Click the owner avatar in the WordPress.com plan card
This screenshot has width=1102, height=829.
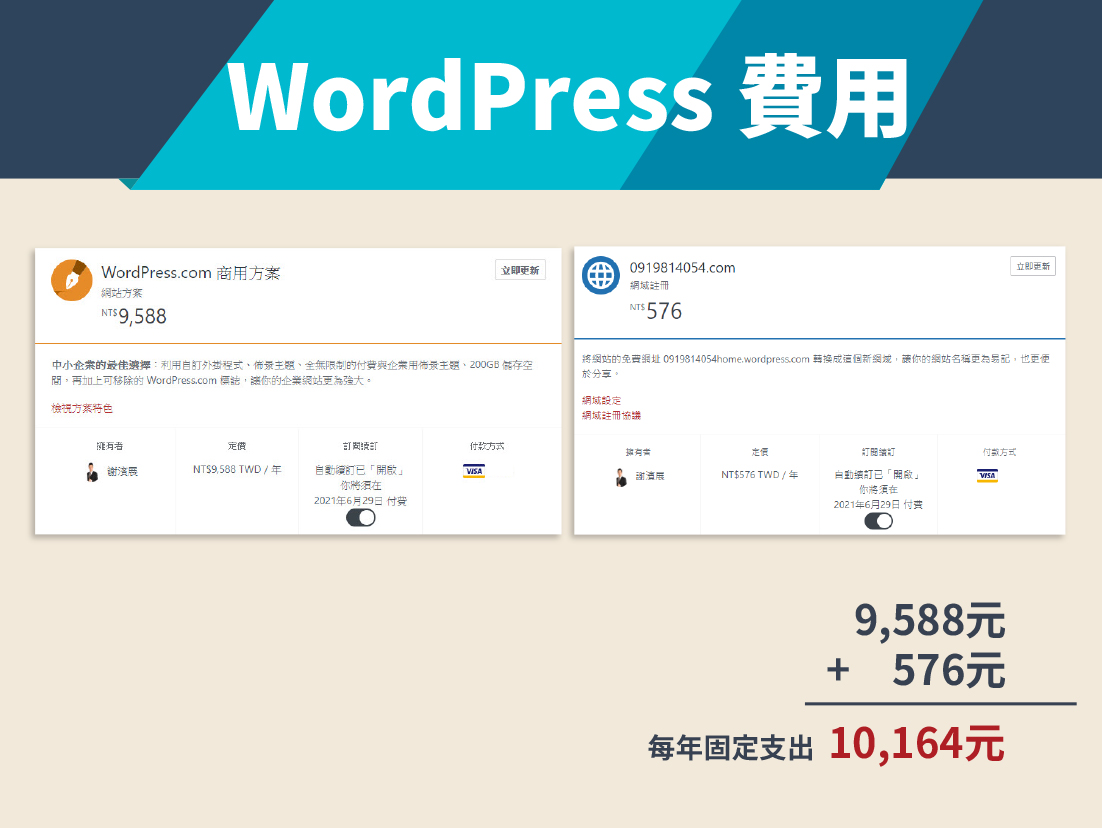tap(92, 472)
